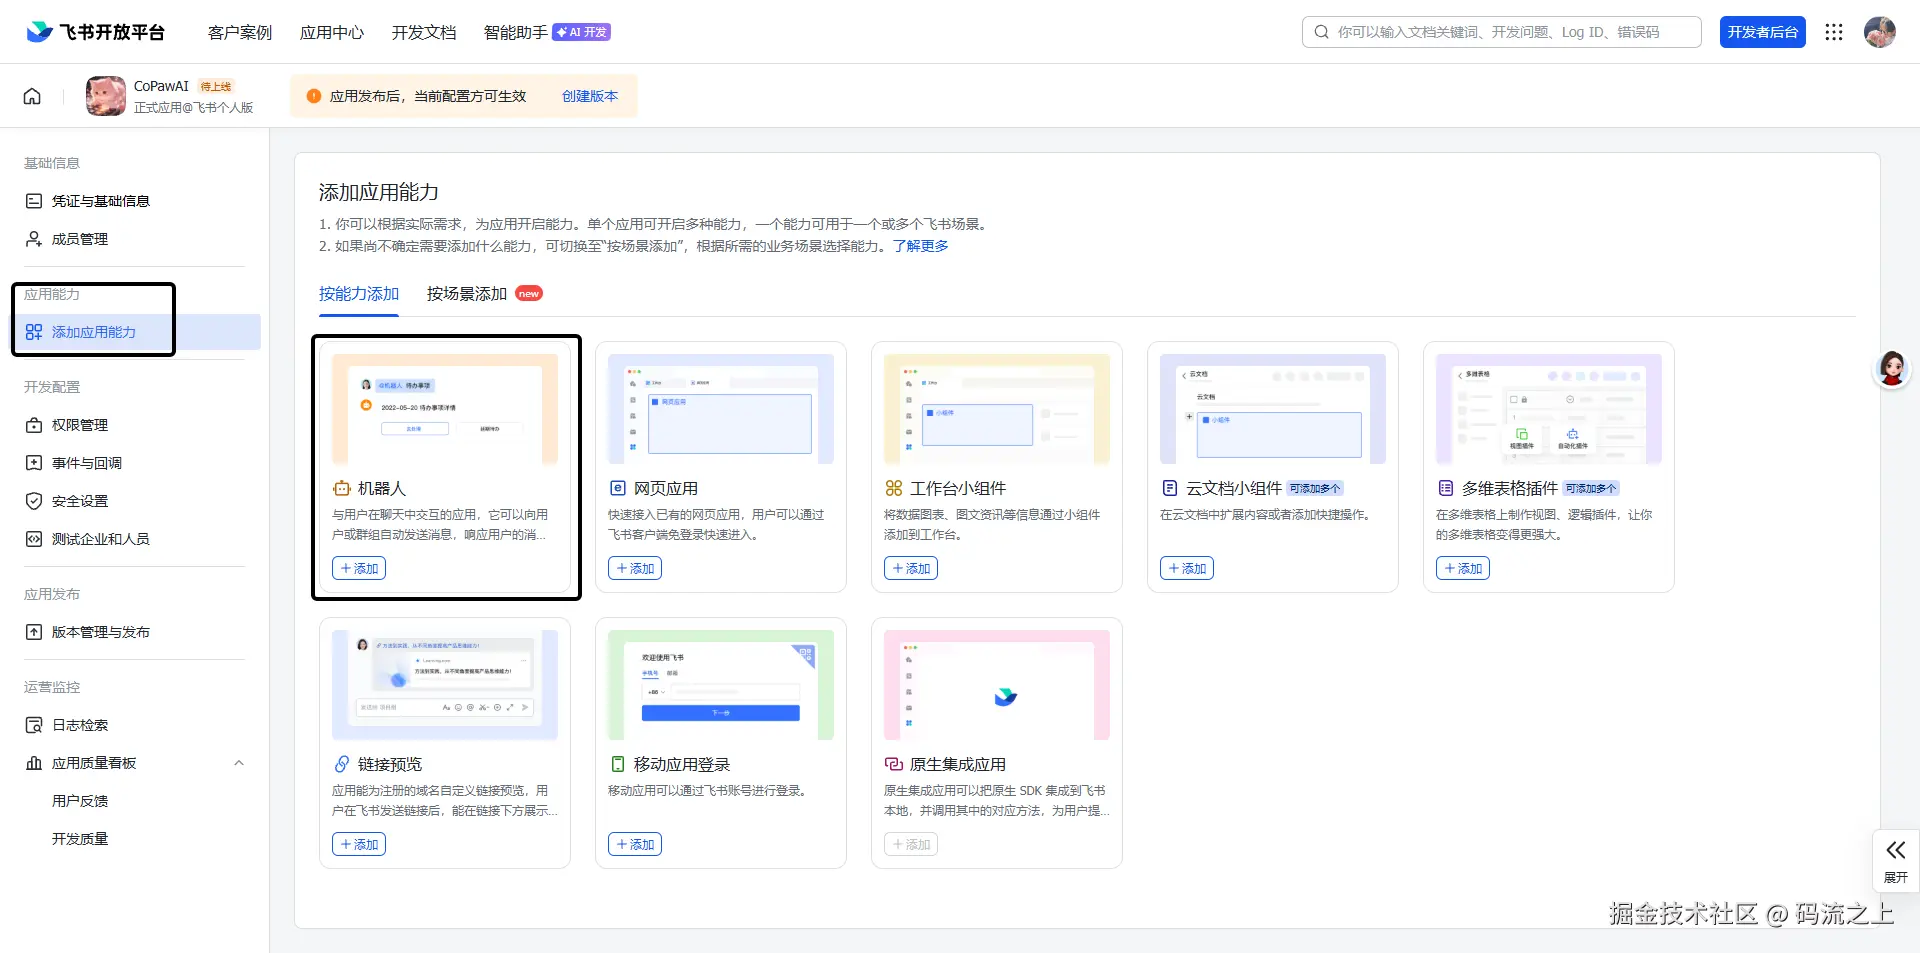Click the 网页应用 card icon
This screenshot has height=953, width=1920.
point(618,488)
